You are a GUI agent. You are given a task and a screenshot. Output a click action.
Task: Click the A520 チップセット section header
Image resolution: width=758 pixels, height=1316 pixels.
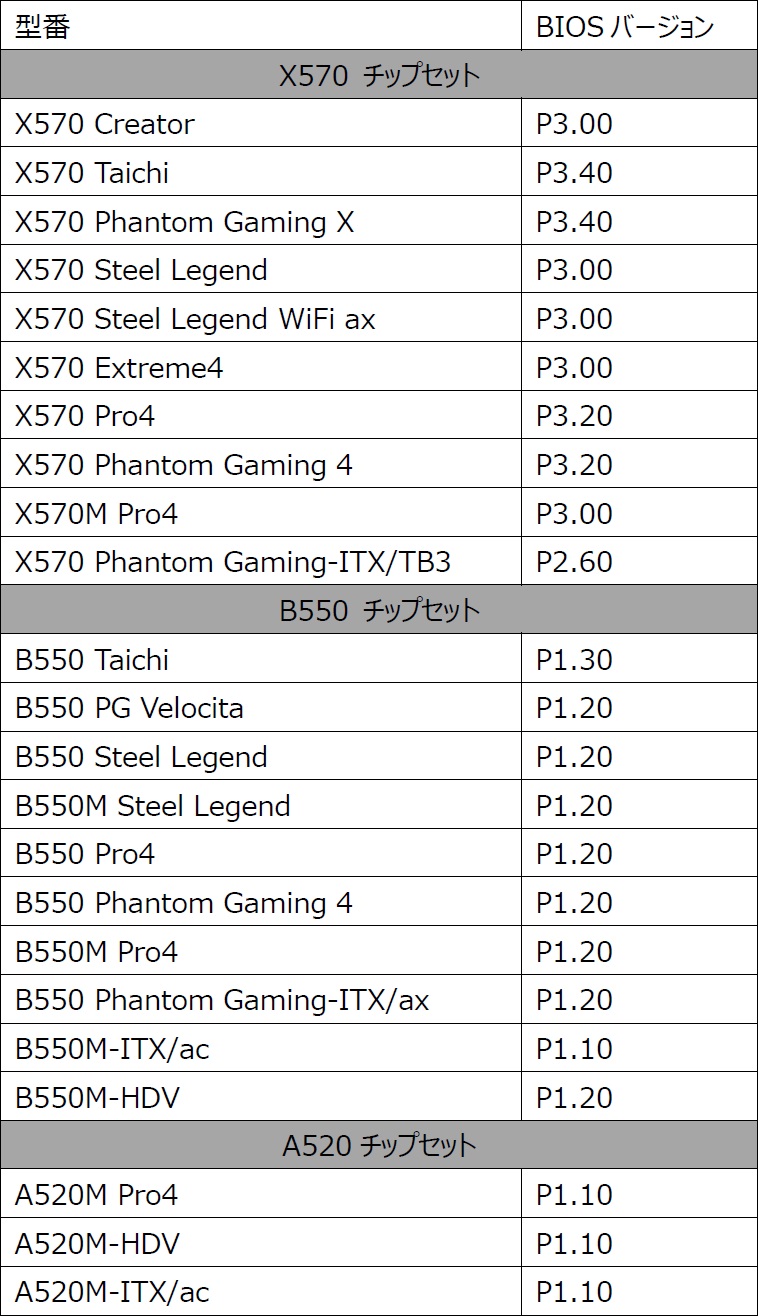click(x=379, y=1145)
